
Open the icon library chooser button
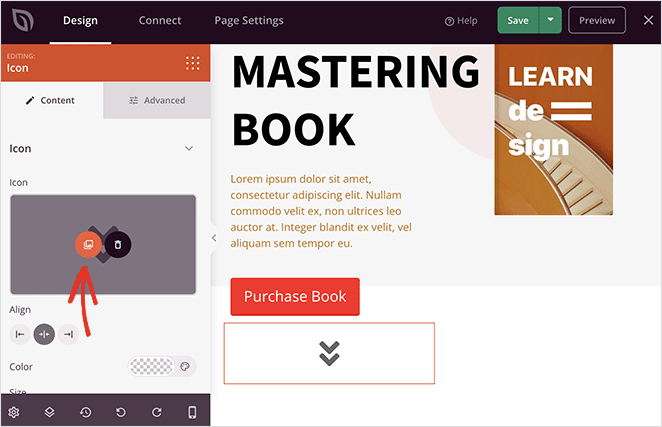point(88,245)
